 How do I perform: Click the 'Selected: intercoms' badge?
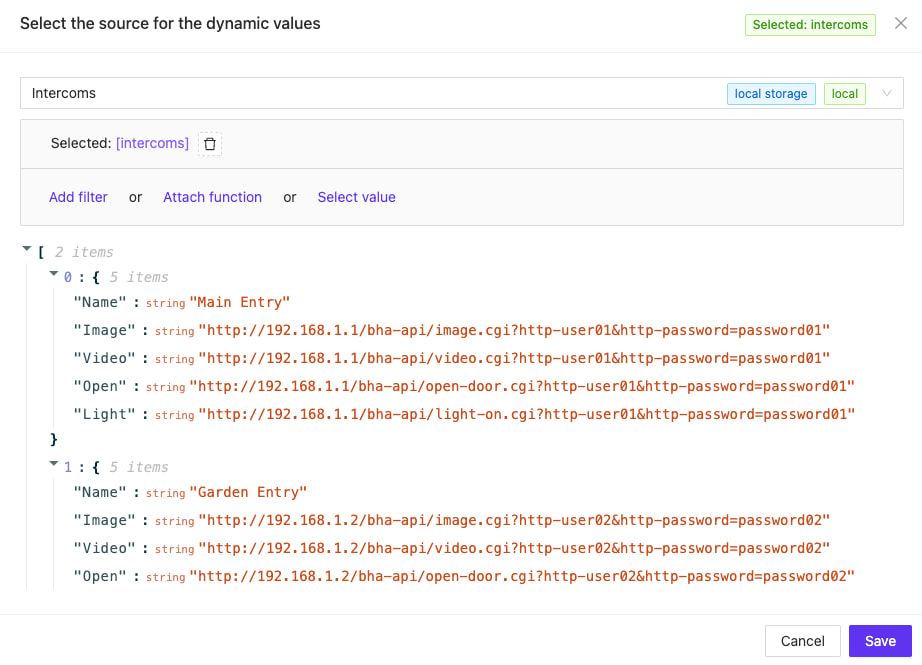pyautogui.click(x=810, y=24)
